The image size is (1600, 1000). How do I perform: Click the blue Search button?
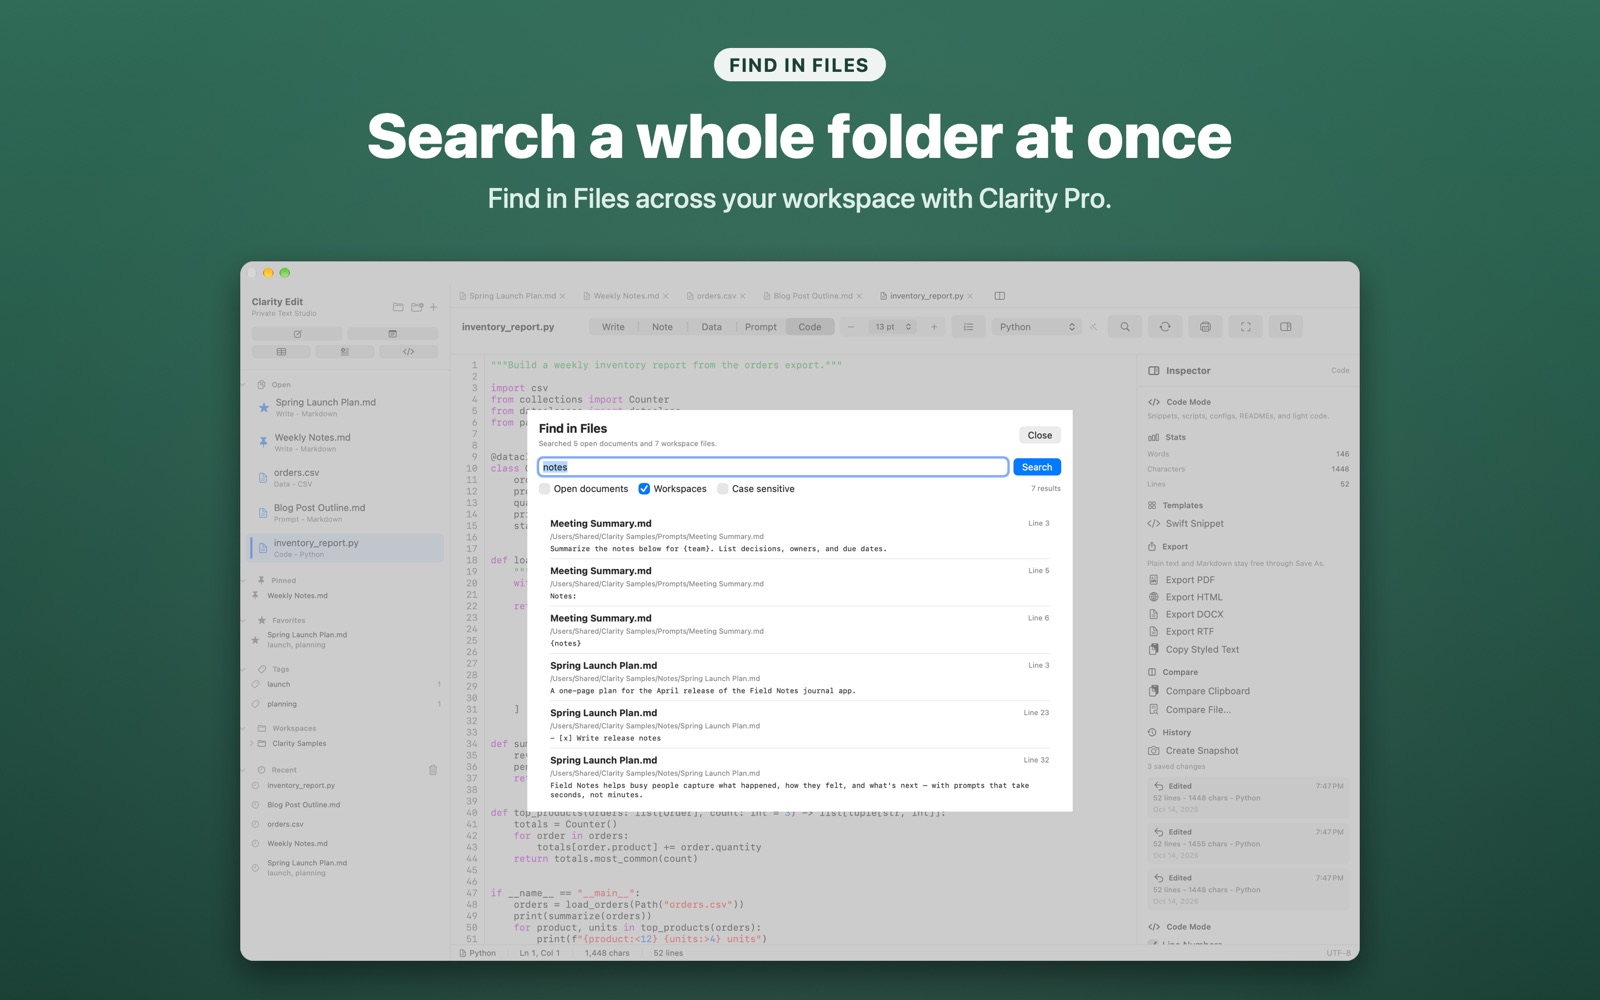[1037, 467]
